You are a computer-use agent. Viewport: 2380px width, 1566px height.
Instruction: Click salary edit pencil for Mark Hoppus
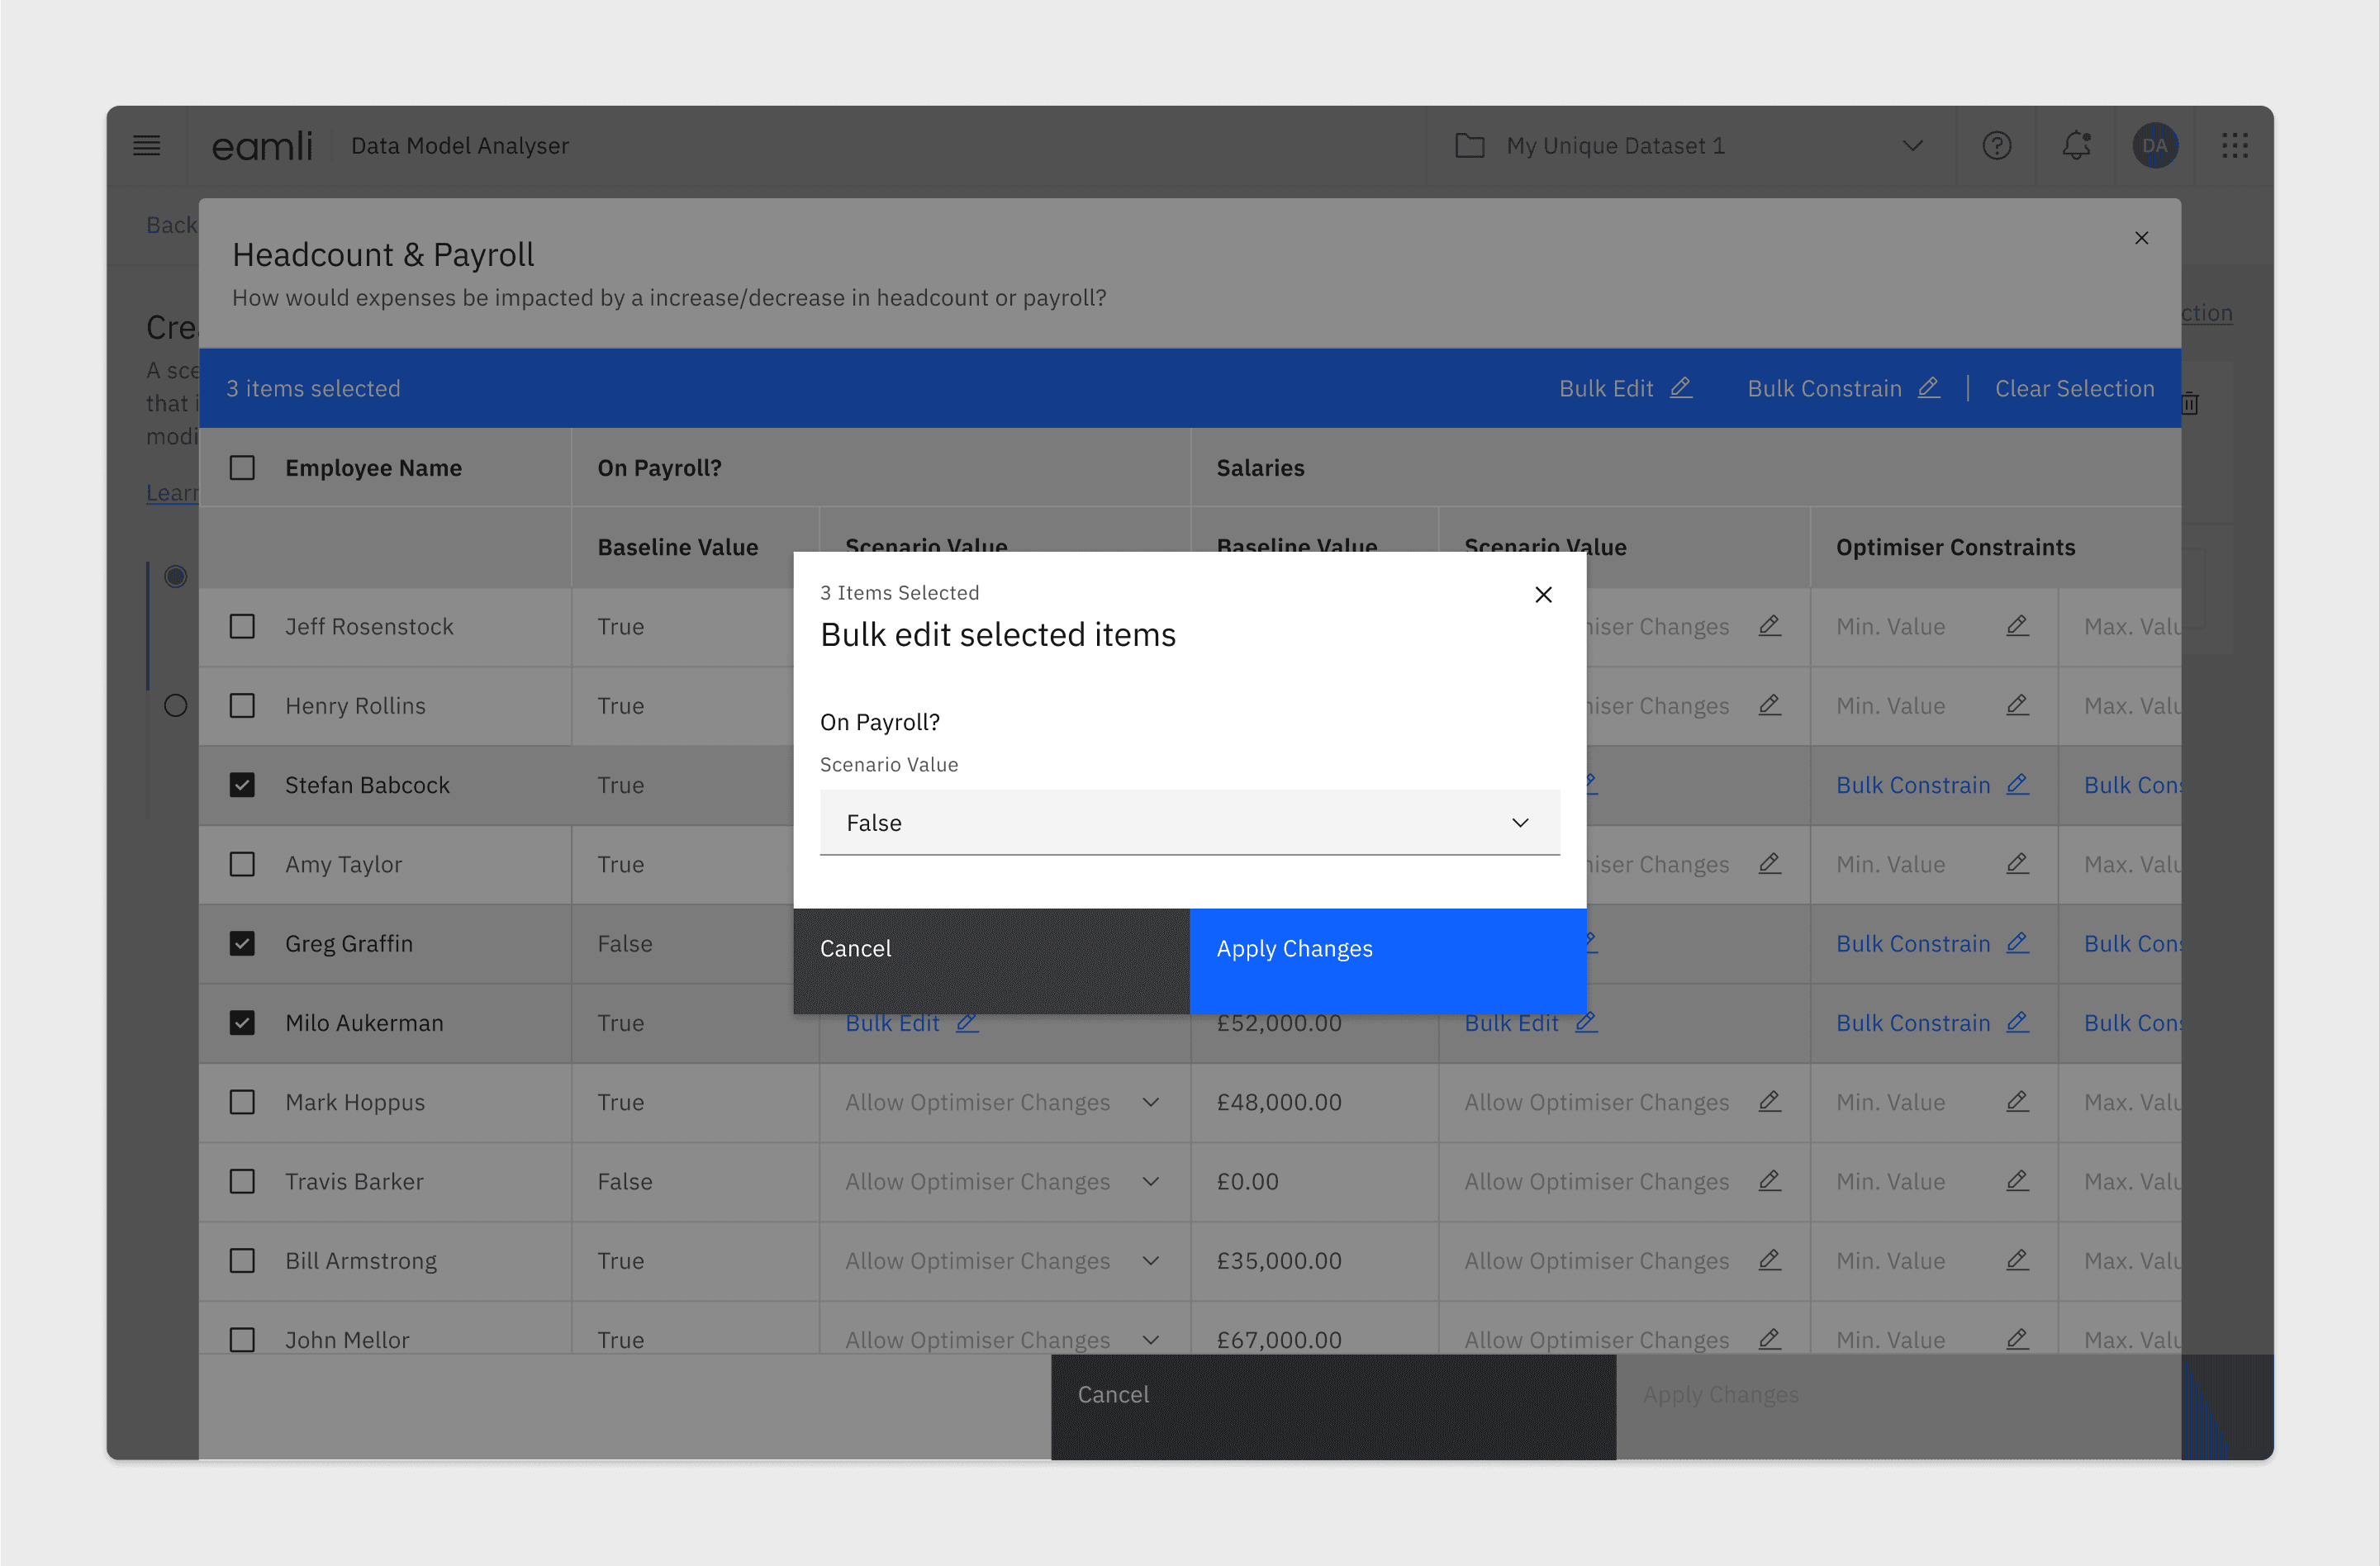coord(1769,1102)
